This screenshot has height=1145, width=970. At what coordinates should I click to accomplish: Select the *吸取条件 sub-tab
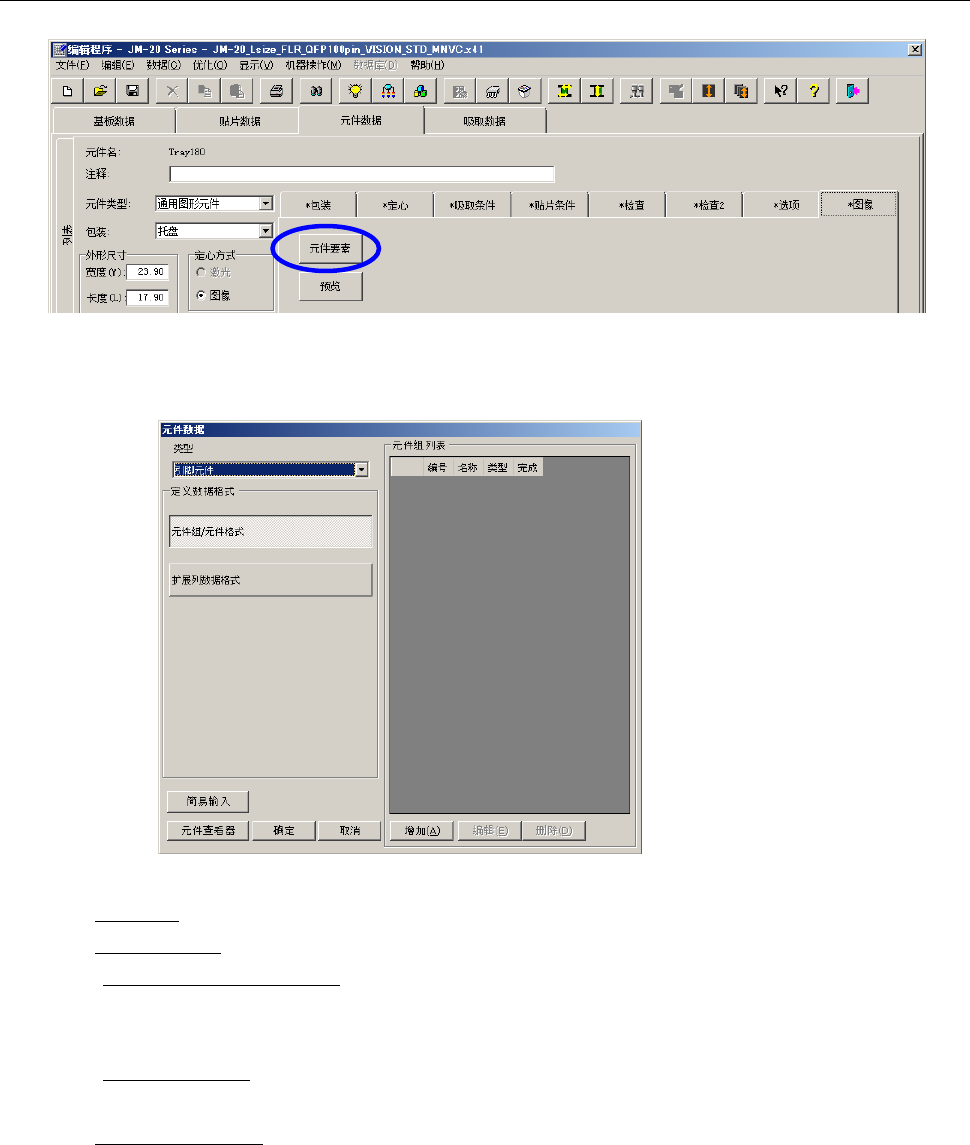473,205
